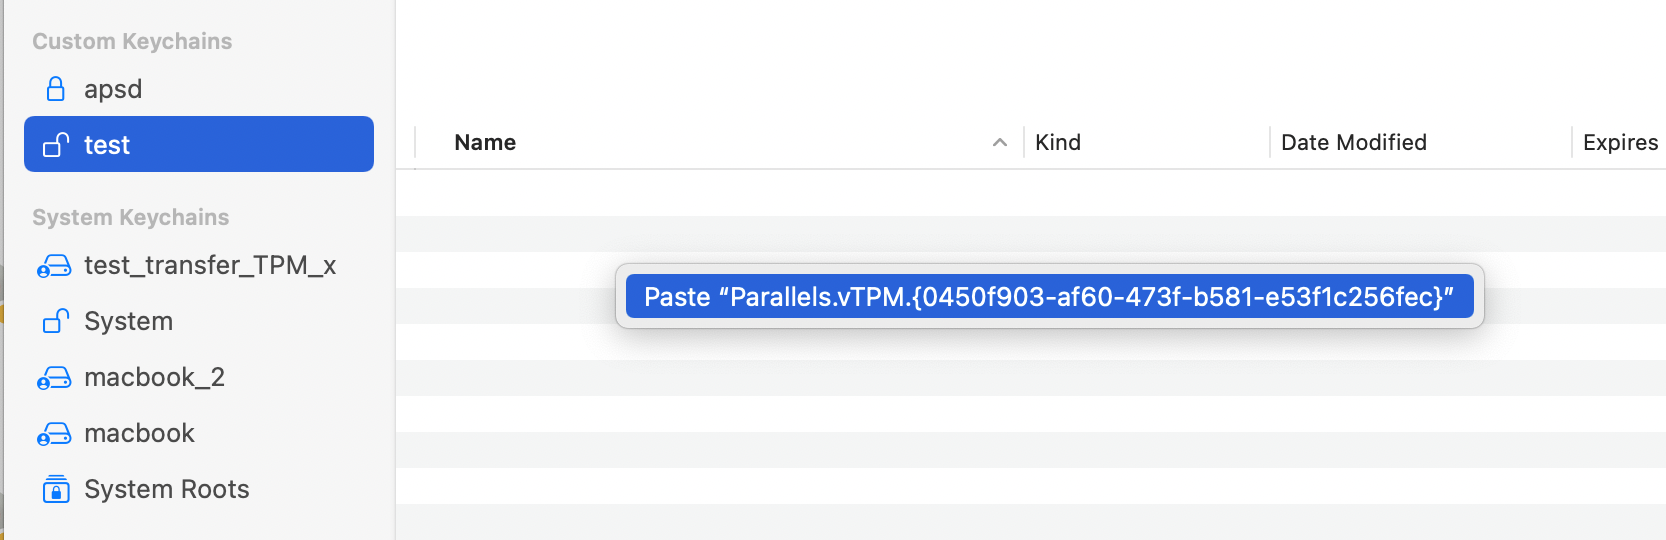Image resolution: width=1666 pixels, height=540 pixels.
Task: Collapse the System Keychains section header
Action: pos(130,217)
